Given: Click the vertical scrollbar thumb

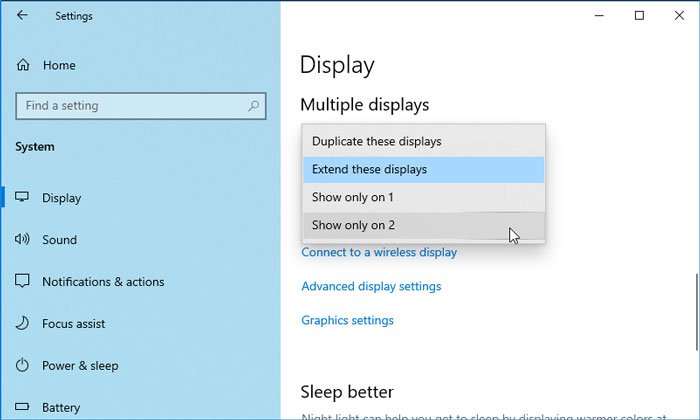Looking at the screenshot, I should 697,312.
